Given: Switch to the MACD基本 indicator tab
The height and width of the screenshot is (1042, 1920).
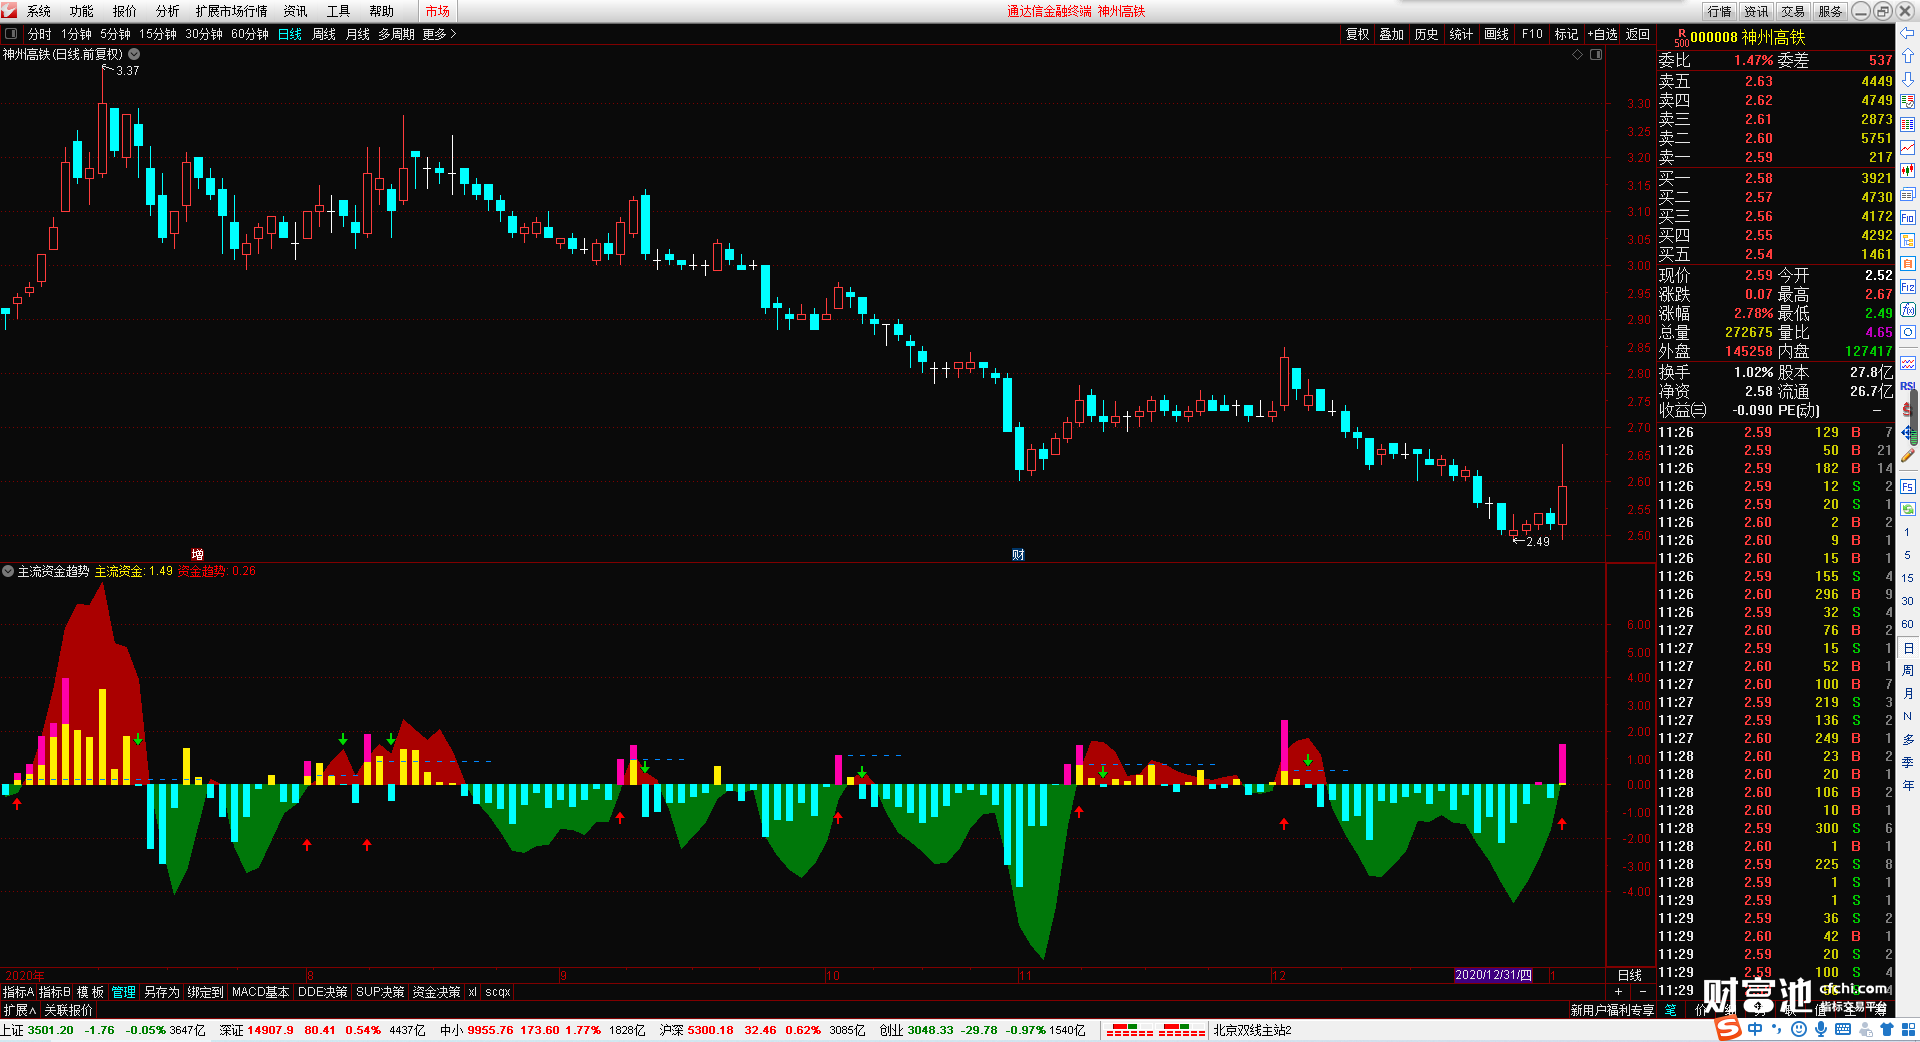Looking at the screenshot, I should 260,992.
